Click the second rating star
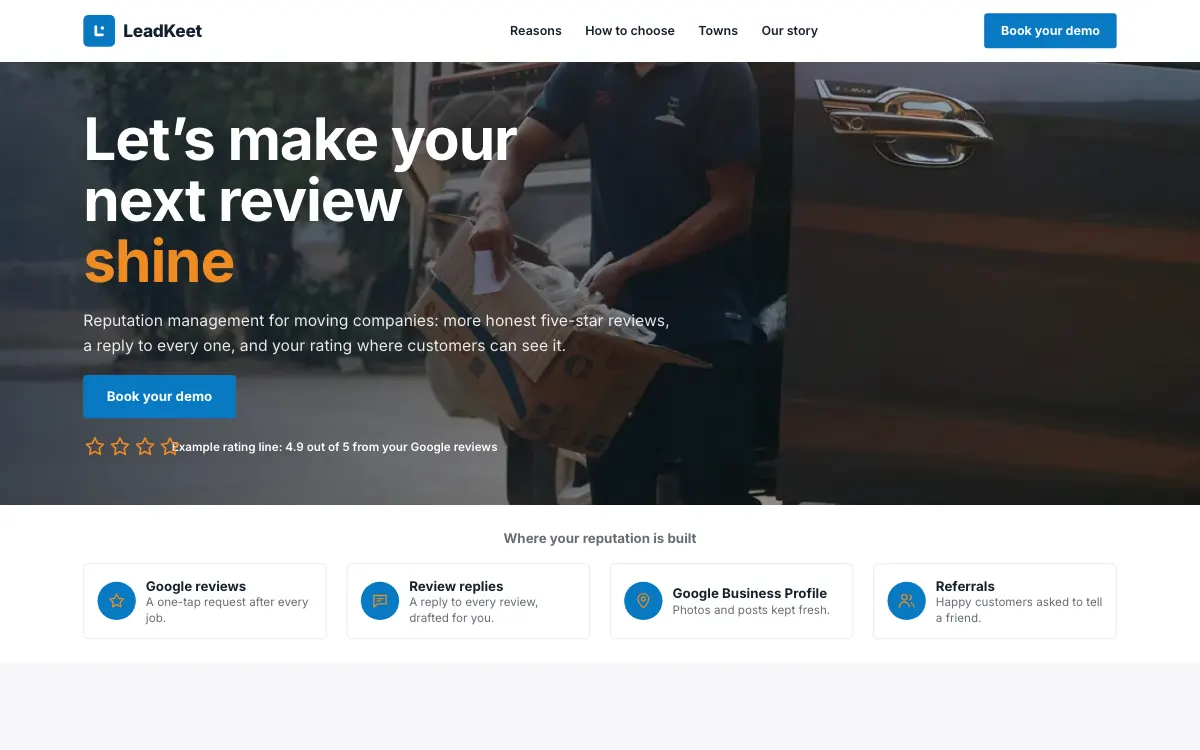The height and width of the screenshot is (750, 1200). coord(120,447)
